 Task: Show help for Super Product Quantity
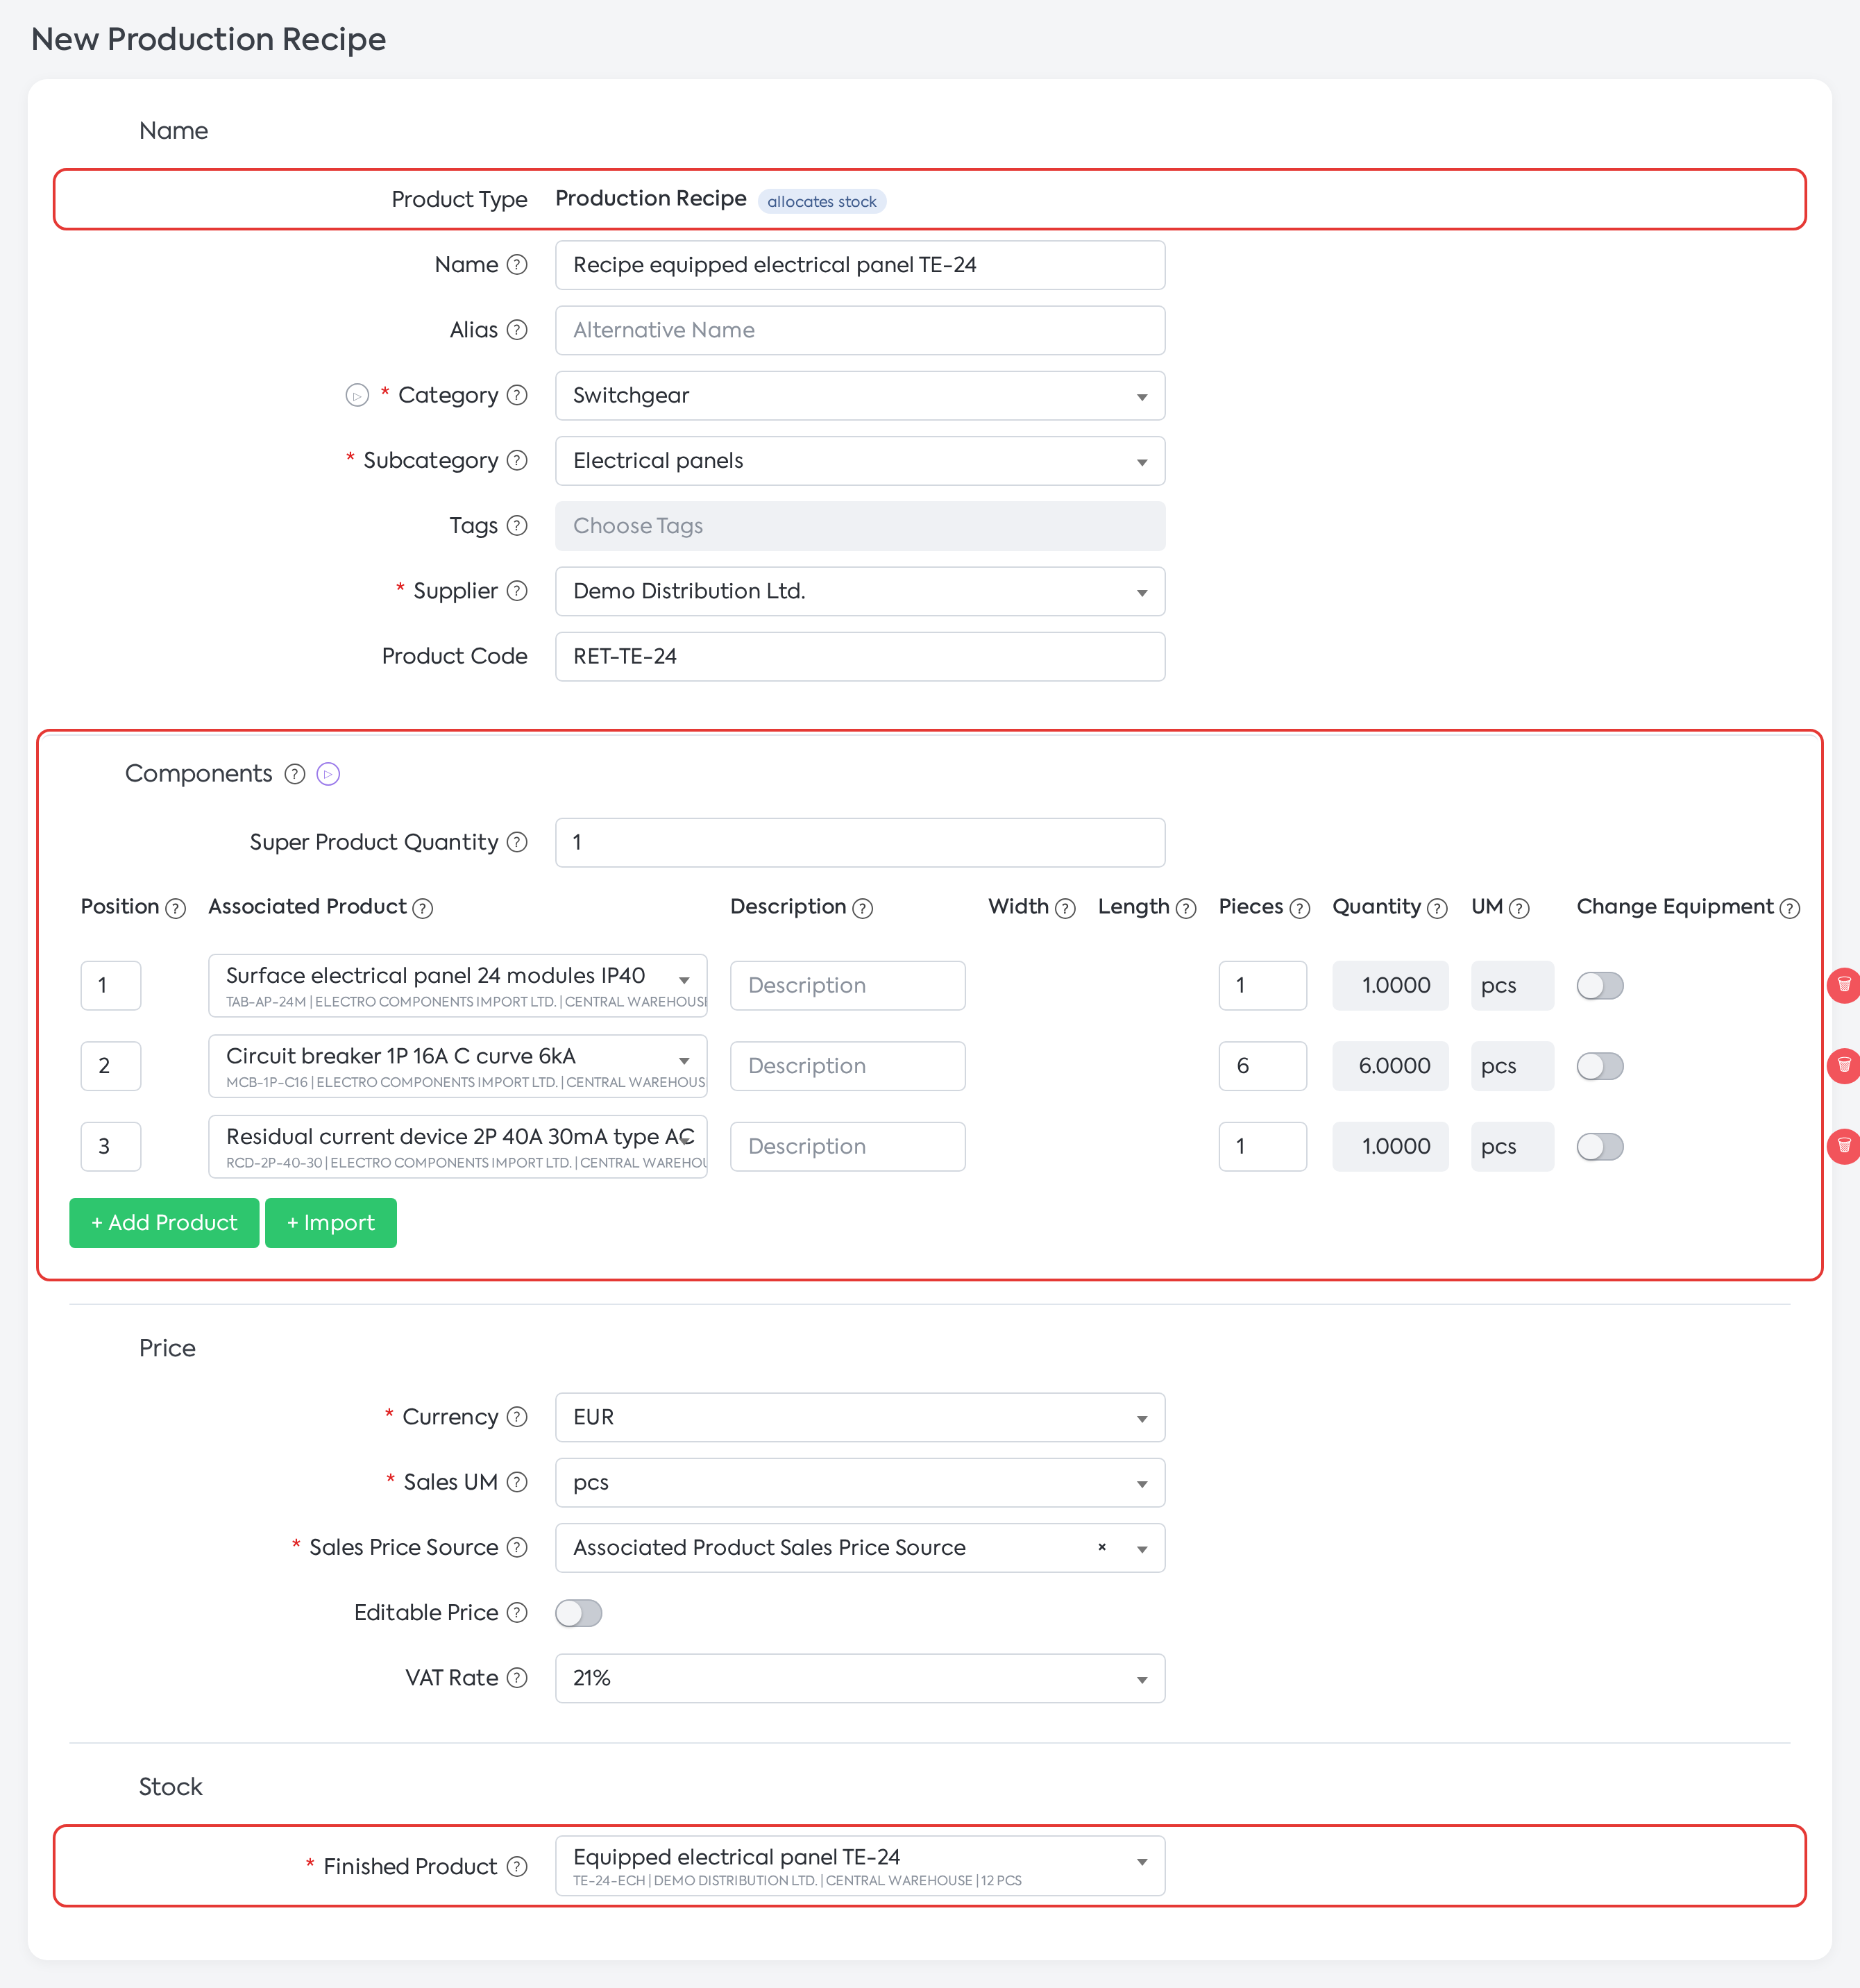click(x=517, y=842)
